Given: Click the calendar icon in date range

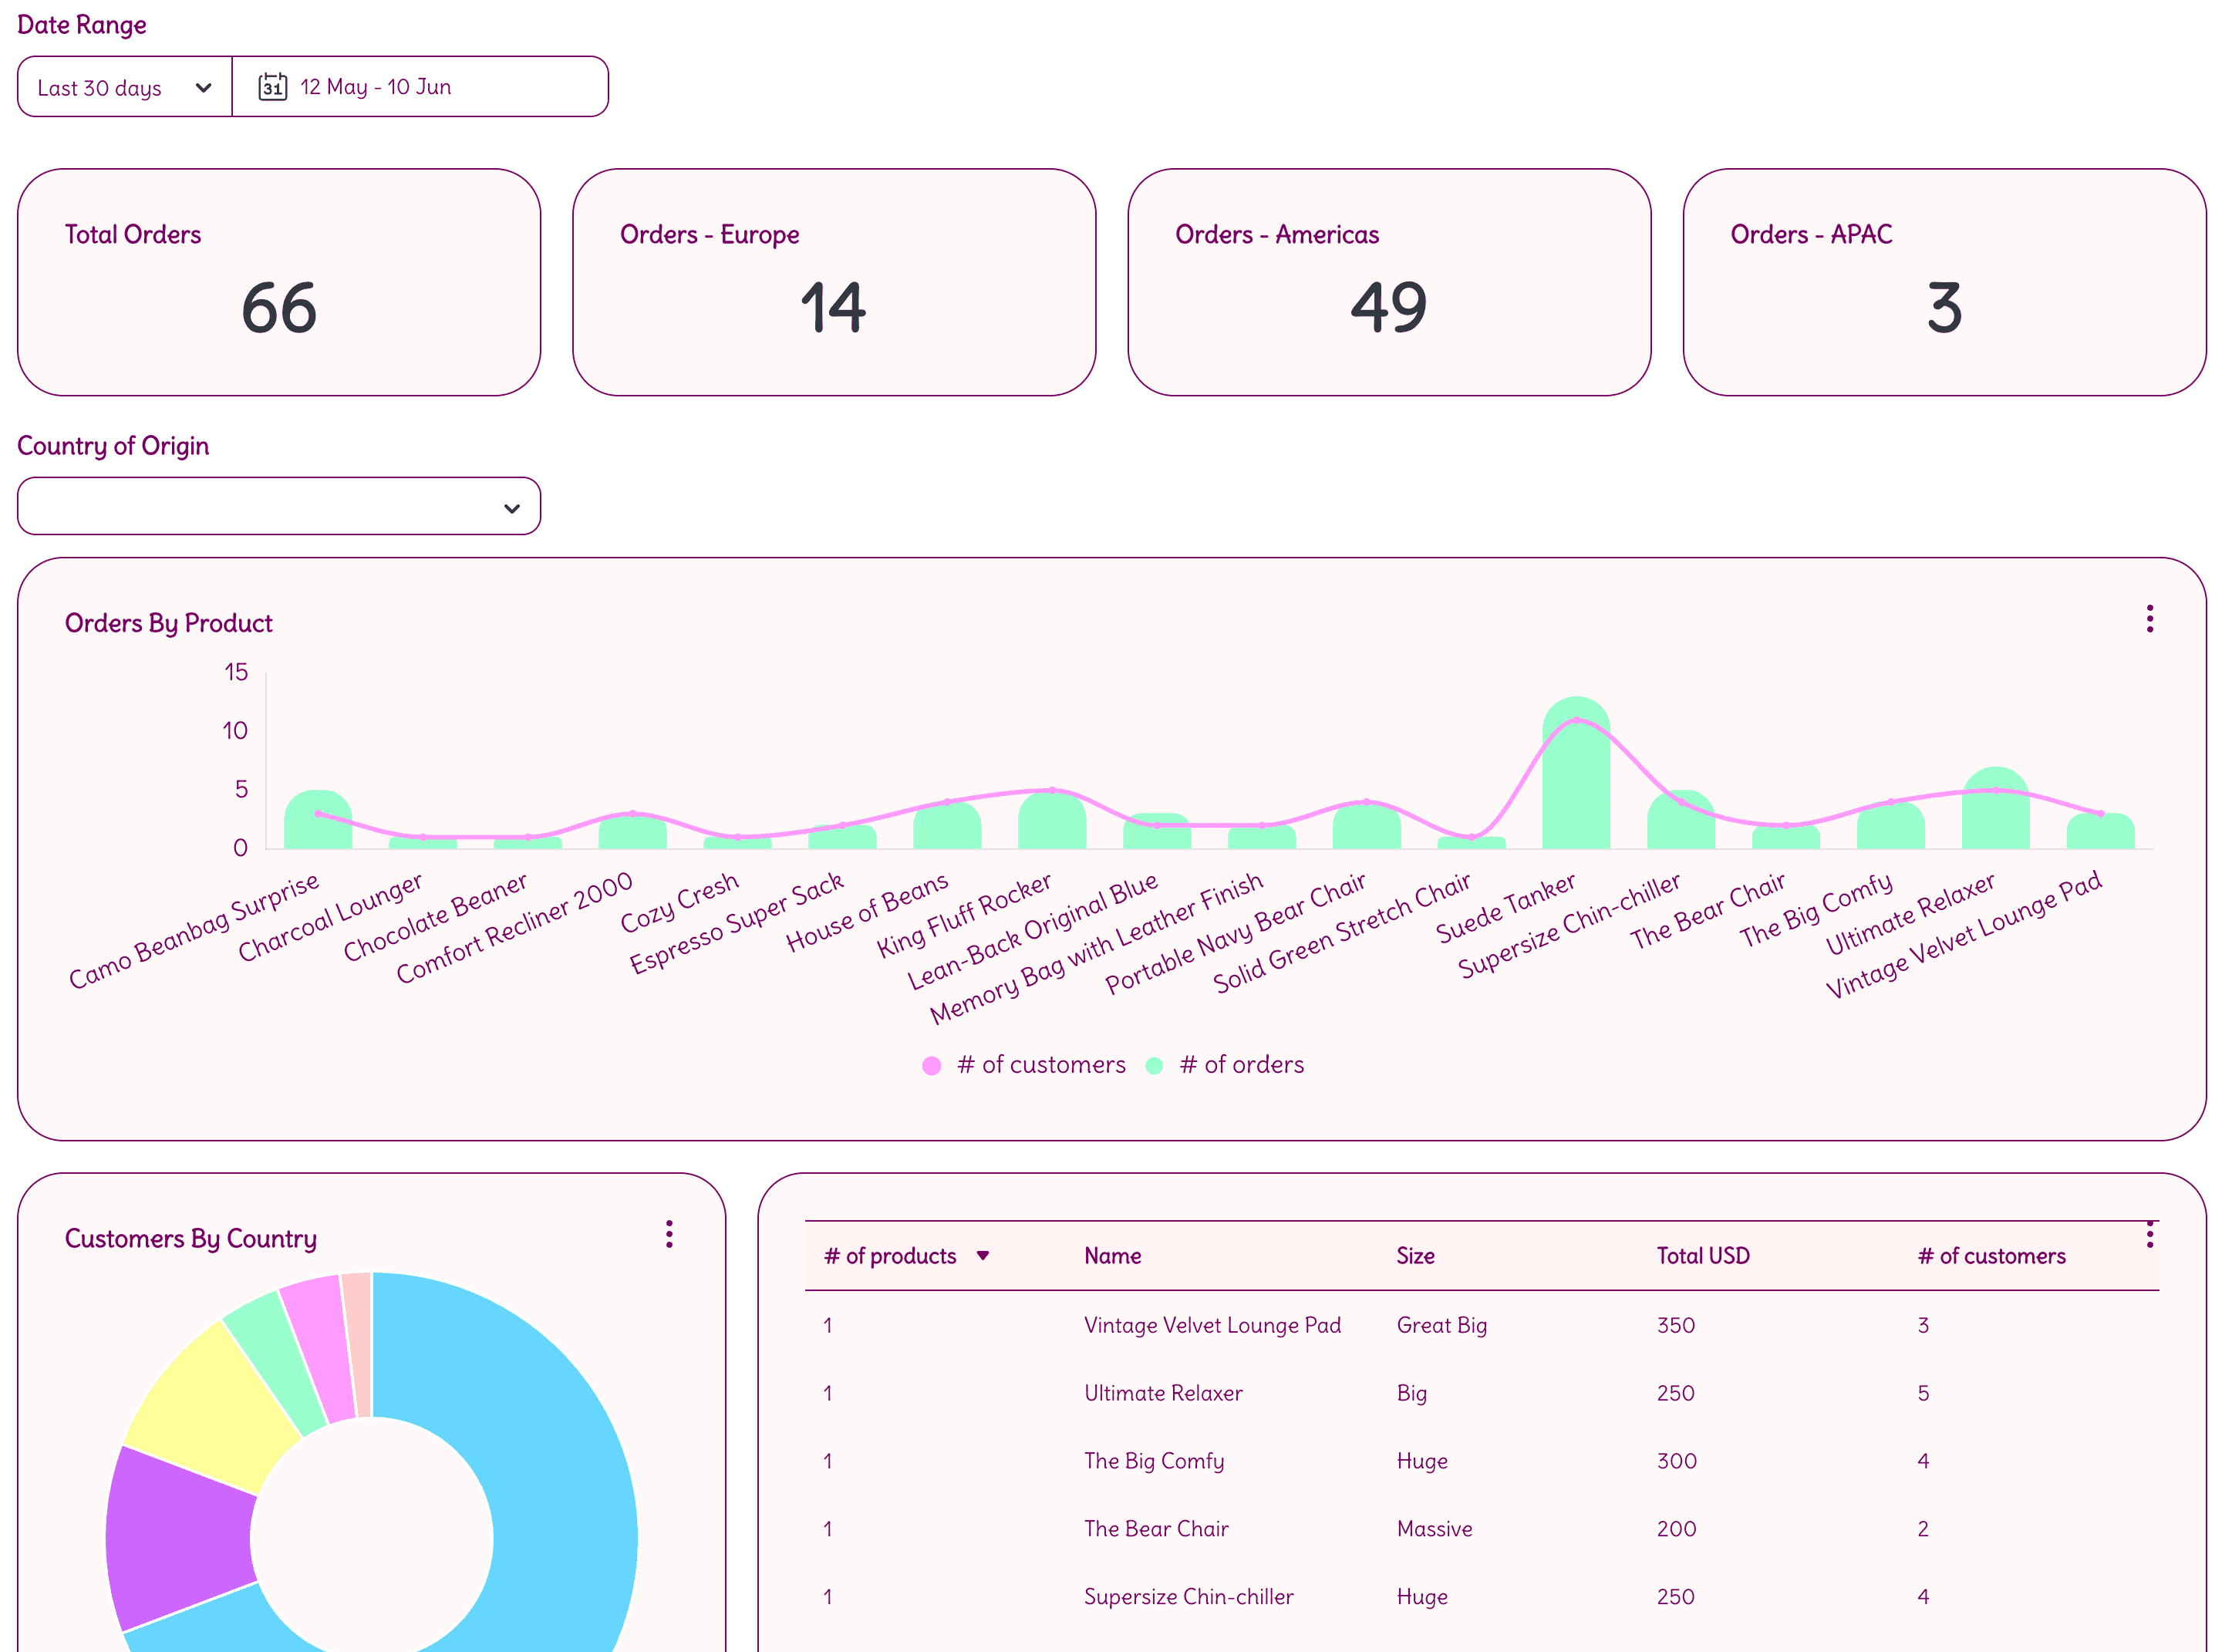Looking at the screenshot, I should (272, 87).
